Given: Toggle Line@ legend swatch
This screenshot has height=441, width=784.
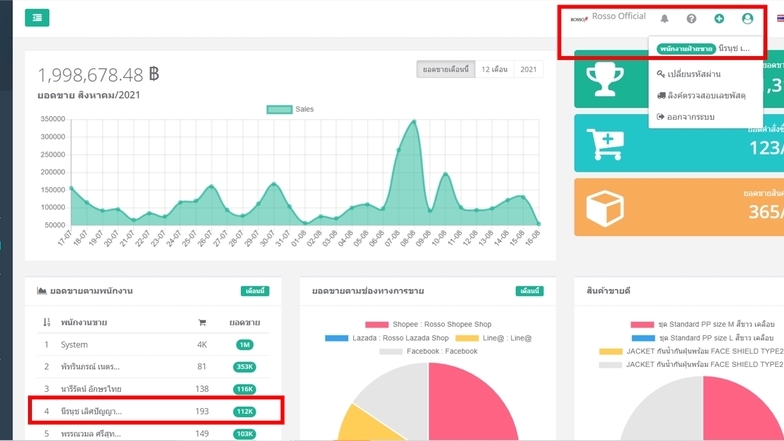Looking at the screenshot, I should click(x=467, y=338).
